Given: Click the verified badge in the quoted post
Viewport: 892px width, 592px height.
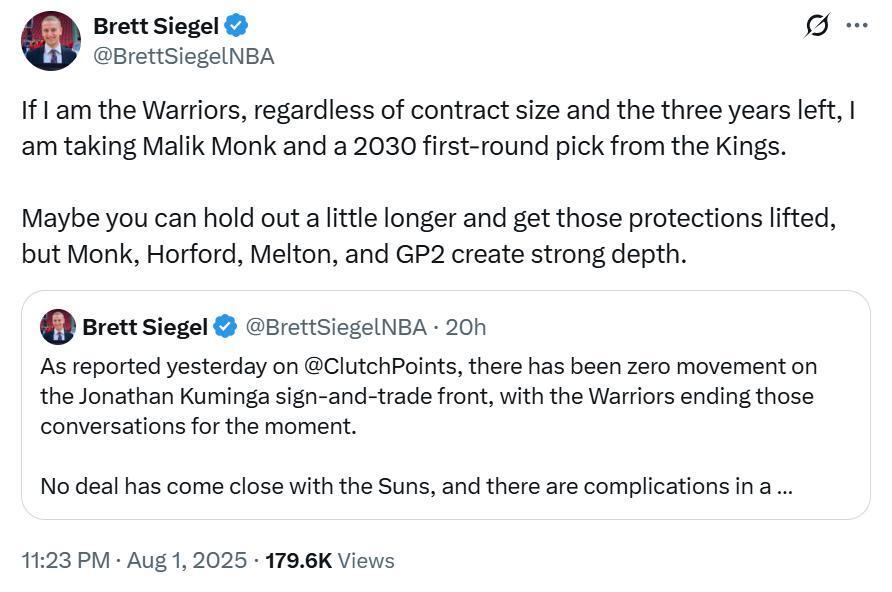Looking at the screenshot, I should (226, 327).
